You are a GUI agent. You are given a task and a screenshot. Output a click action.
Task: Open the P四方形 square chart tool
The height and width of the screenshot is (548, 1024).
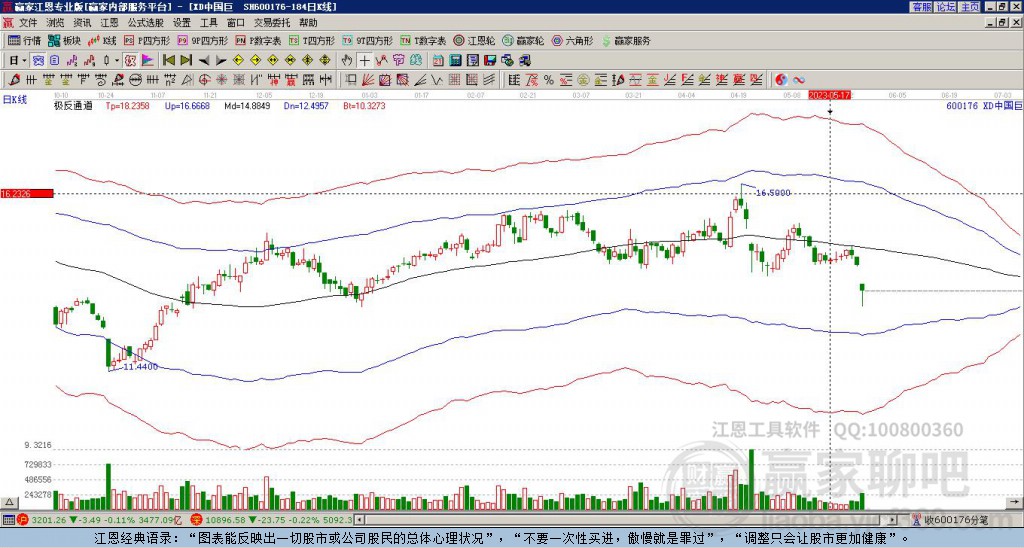tap(147, 40)
